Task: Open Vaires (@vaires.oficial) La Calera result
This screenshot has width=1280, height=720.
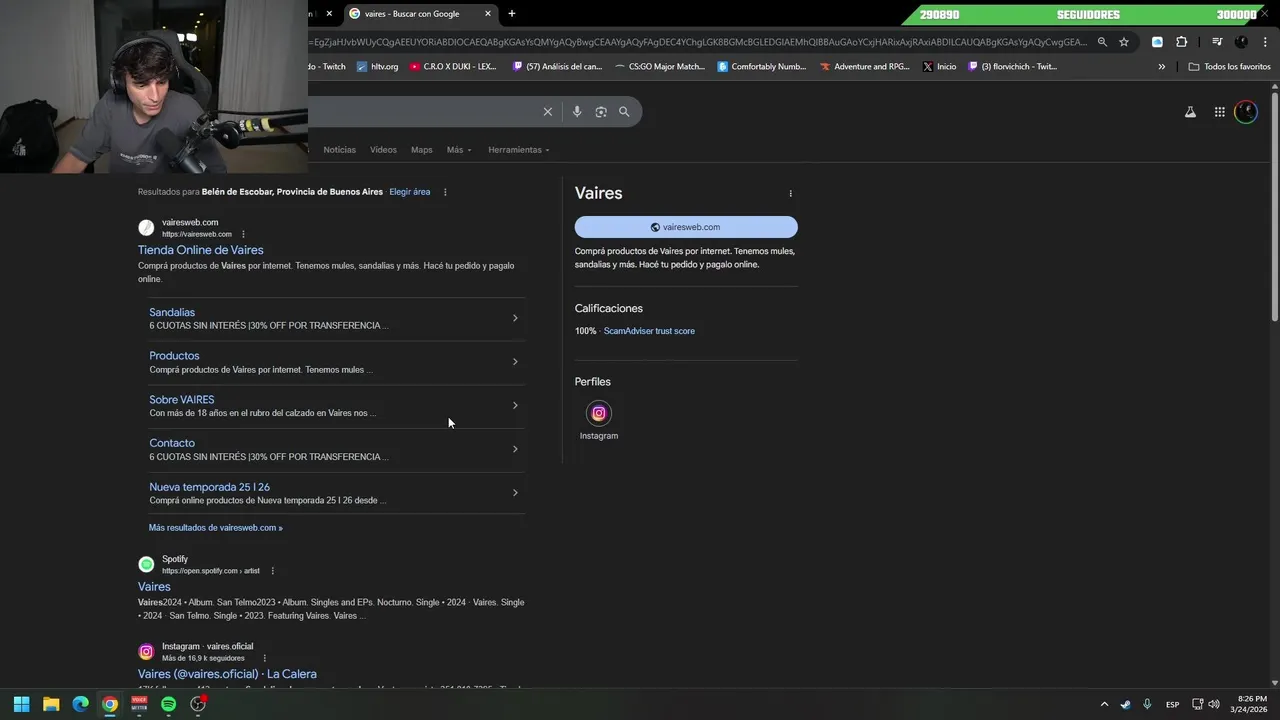Action: 227,674
